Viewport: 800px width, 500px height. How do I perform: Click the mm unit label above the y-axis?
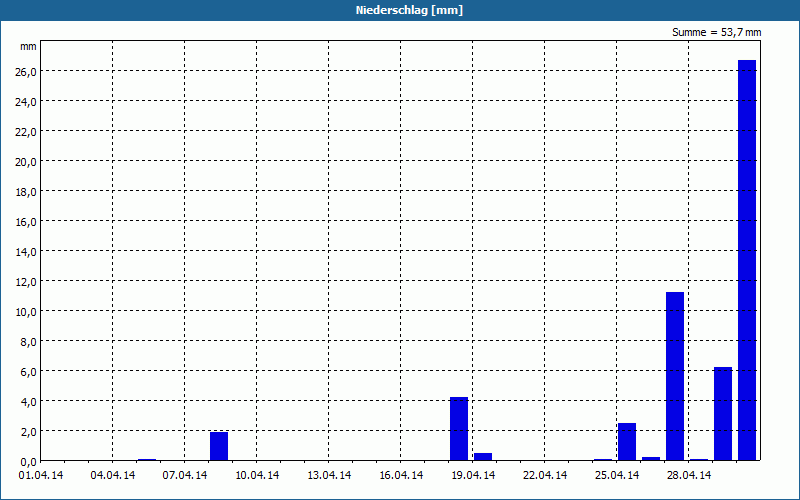(x=28, y=47)
